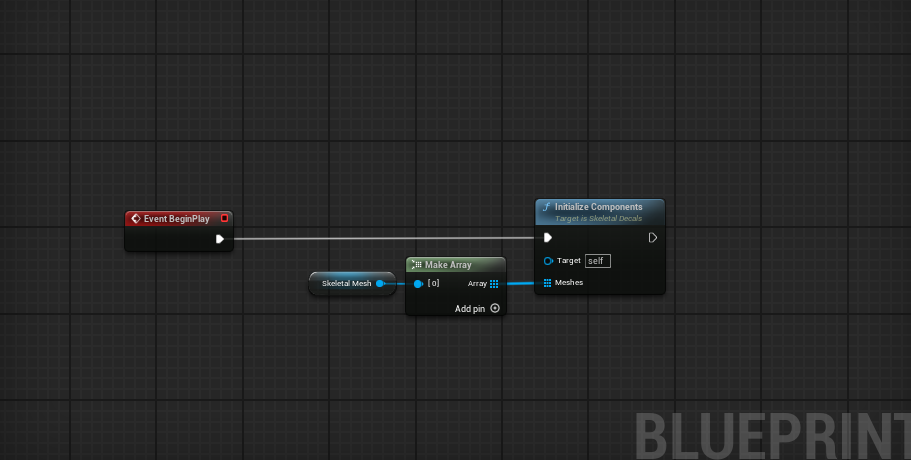Click the Array output pin on Make Array
Screen dimensions: 911x460
tap(494, 284)
